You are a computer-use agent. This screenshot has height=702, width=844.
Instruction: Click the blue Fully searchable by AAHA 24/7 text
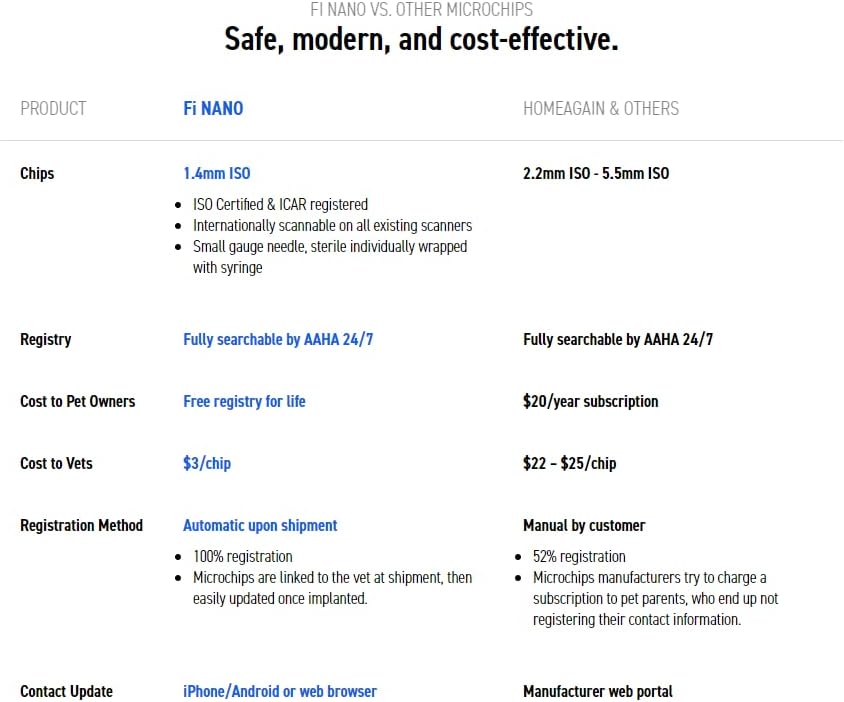pos(278,339)
